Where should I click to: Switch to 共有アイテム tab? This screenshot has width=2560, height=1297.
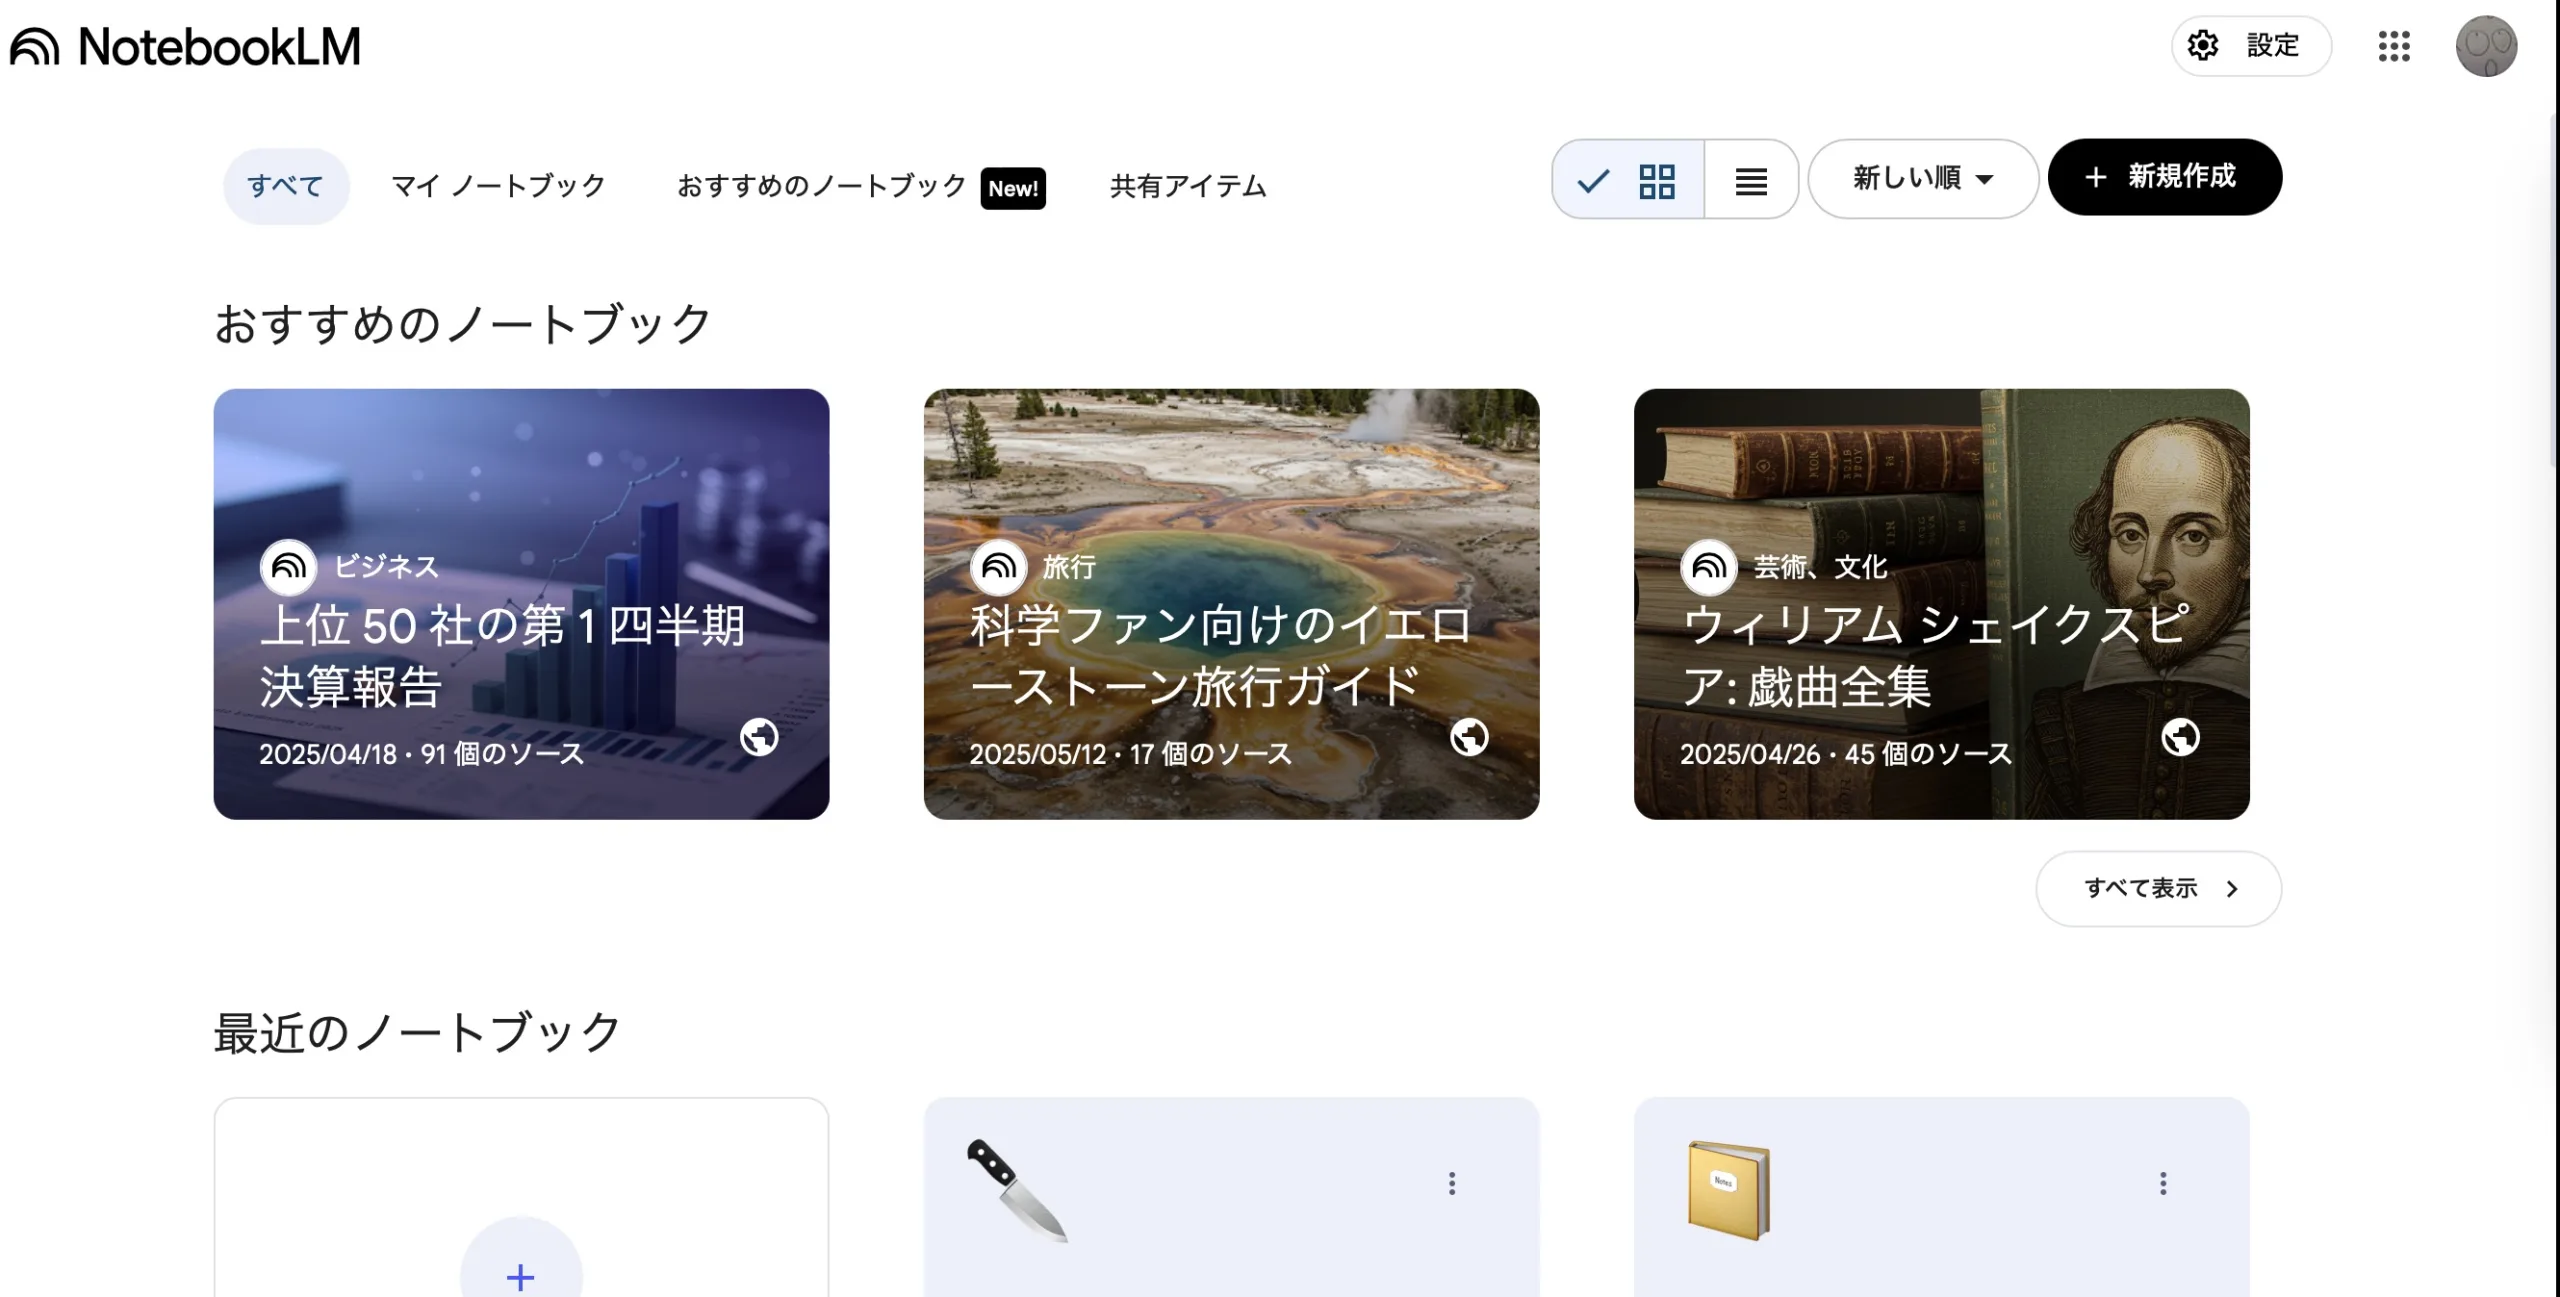tap(1188, 186)
